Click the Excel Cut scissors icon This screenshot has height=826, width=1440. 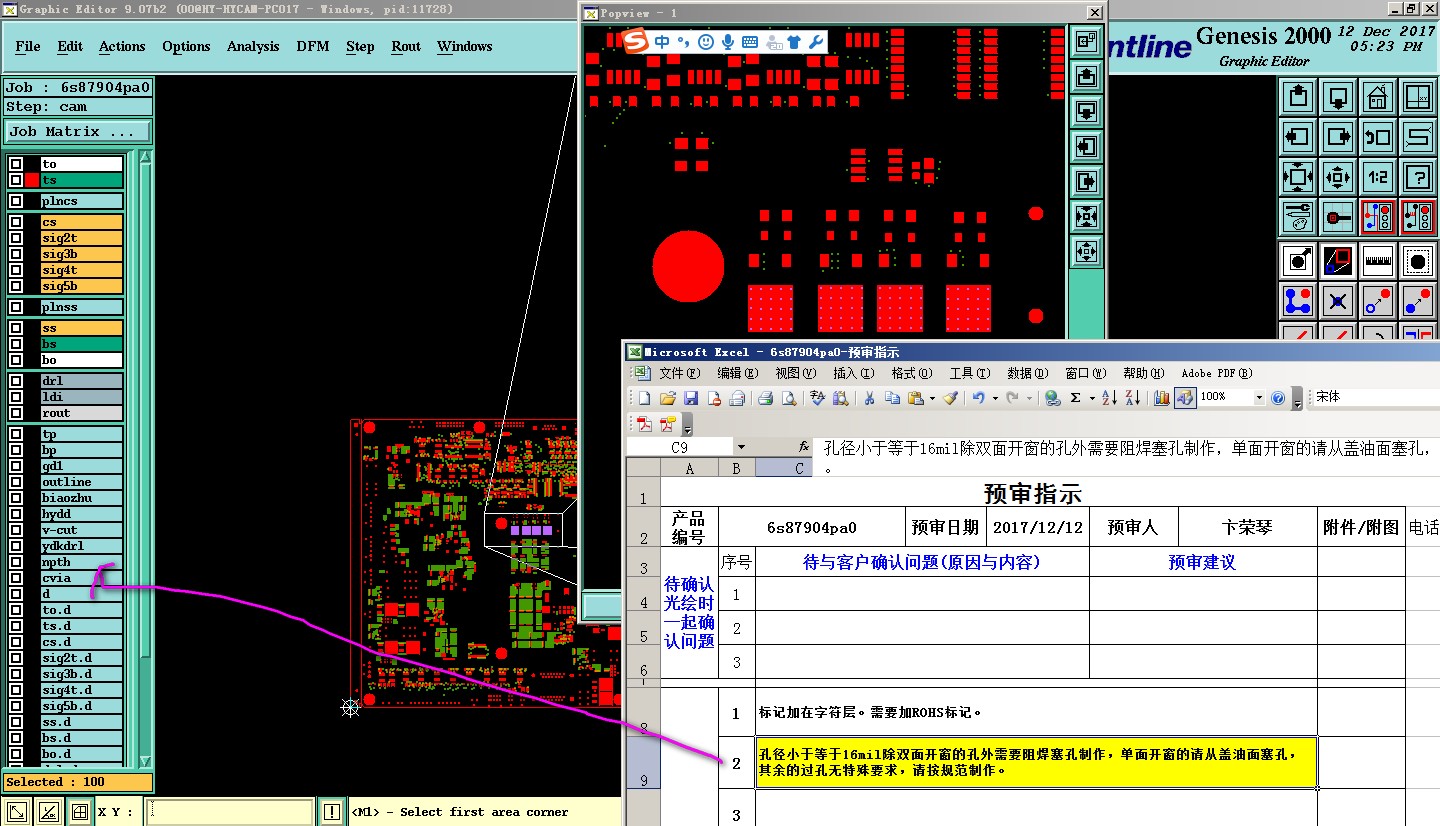(x=869, y=398)
